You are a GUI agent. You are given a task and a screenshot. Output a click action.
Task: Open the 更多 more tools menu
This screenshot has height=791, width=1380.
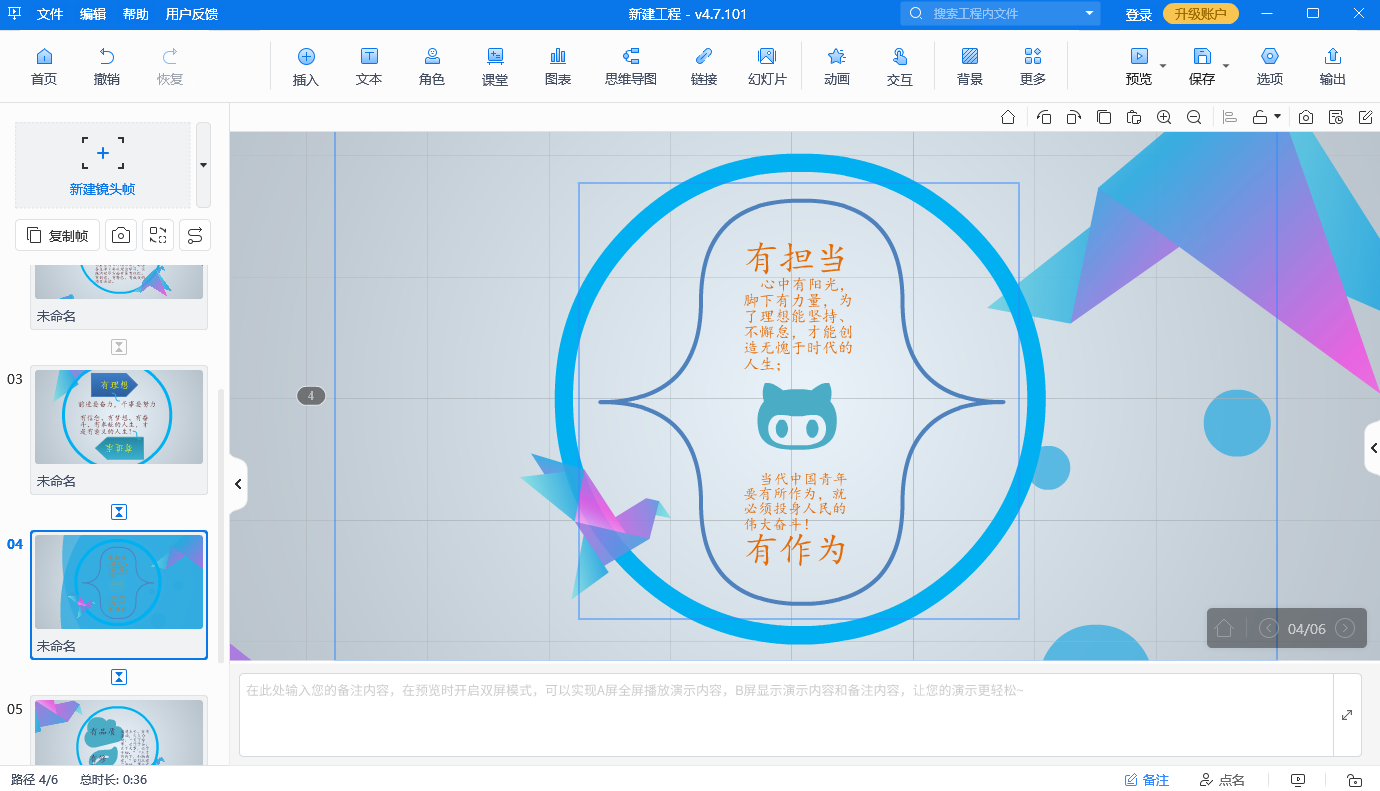tap(1033, 66)
